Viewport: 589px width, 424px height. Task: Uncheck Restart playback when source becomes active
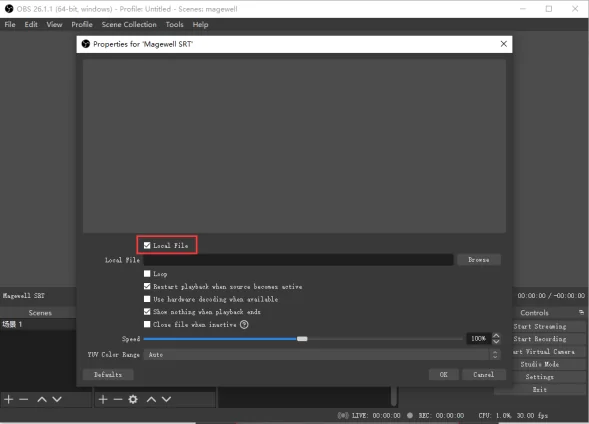click(147, 287)
